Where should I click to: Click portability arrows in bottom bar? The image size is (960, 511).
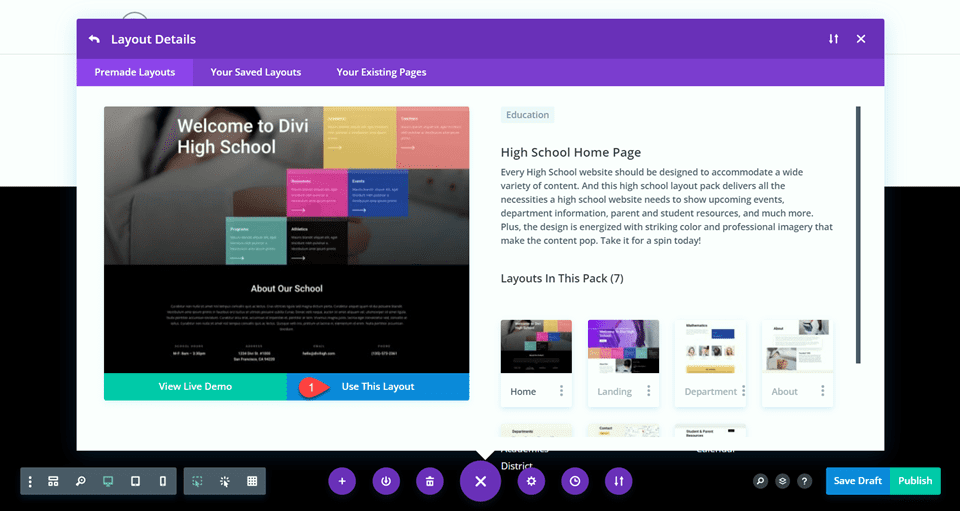[619, 482]
